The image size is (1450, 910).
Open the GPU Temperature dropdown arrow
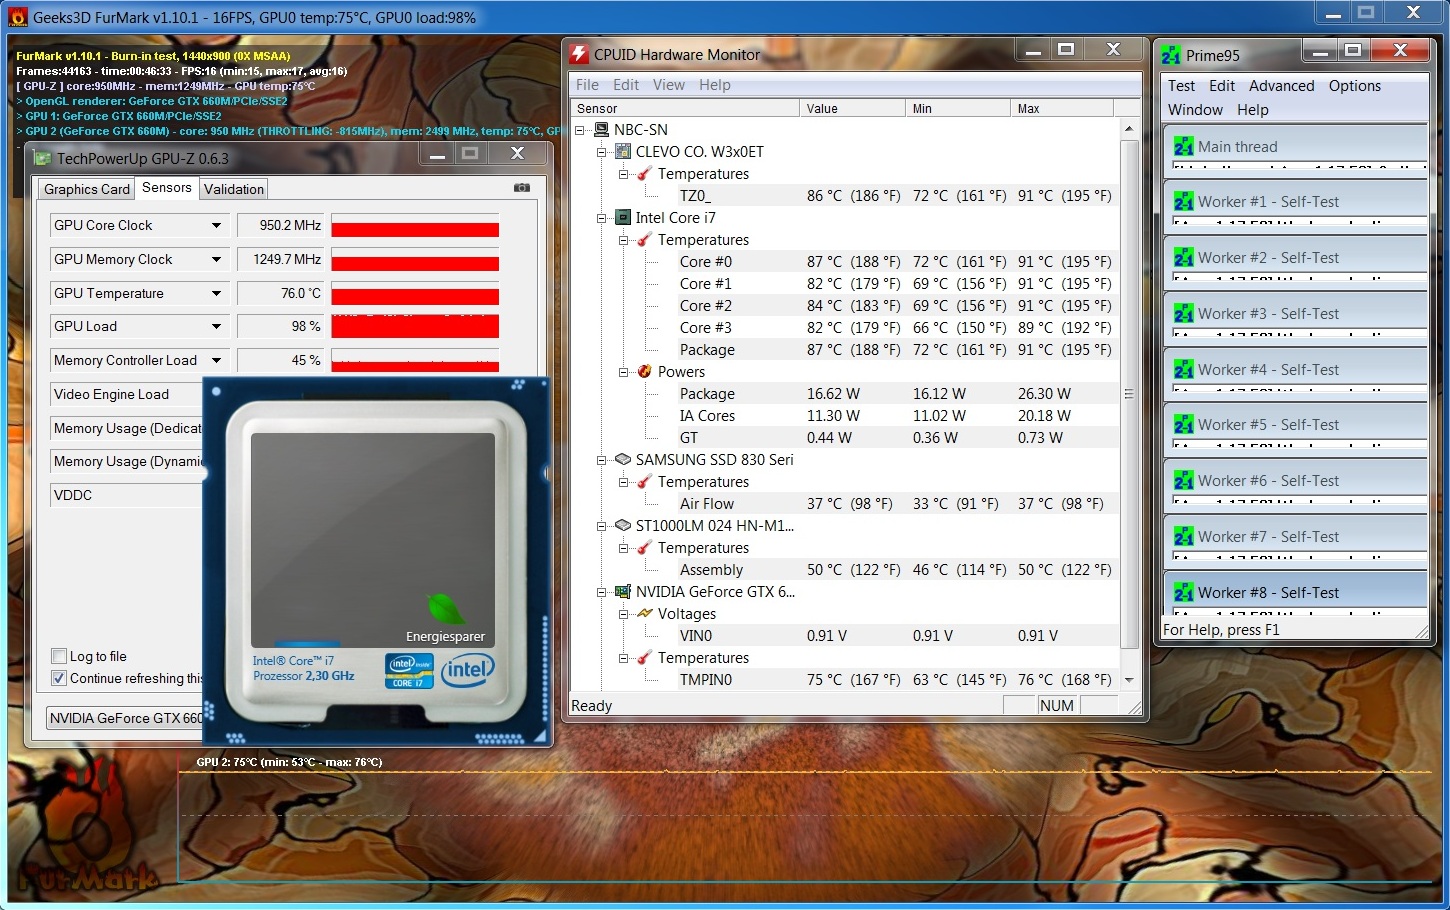(x=216, y=293)
